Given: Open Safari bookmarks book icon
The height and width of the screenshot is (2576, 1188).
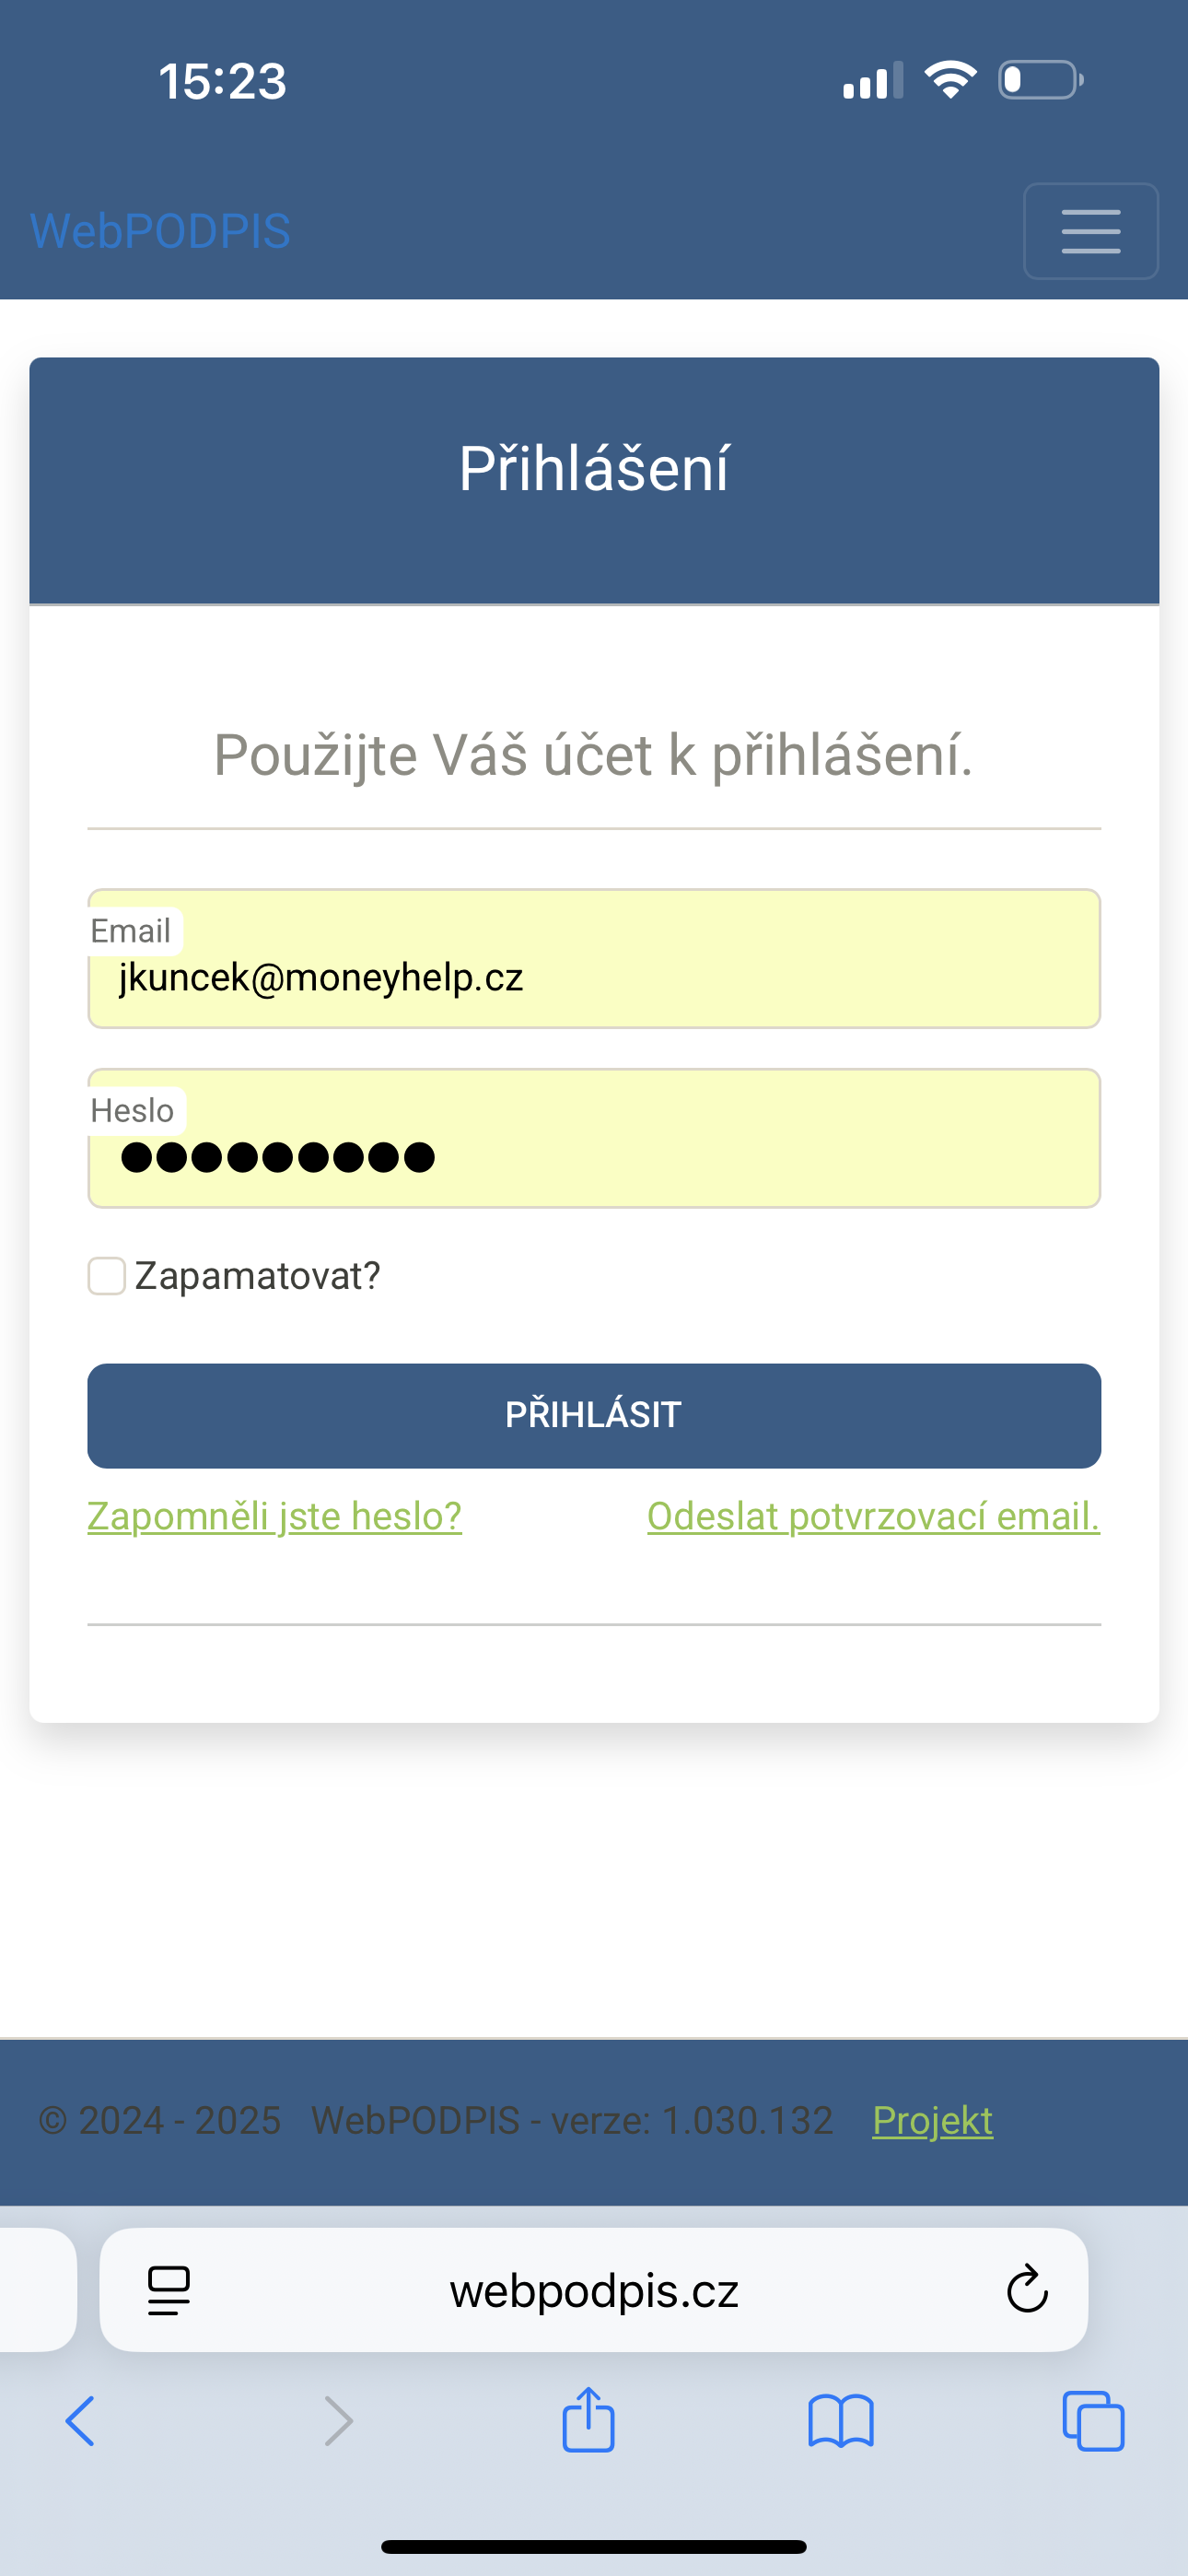Looking at the screenshot, I should pos(841,2421).
